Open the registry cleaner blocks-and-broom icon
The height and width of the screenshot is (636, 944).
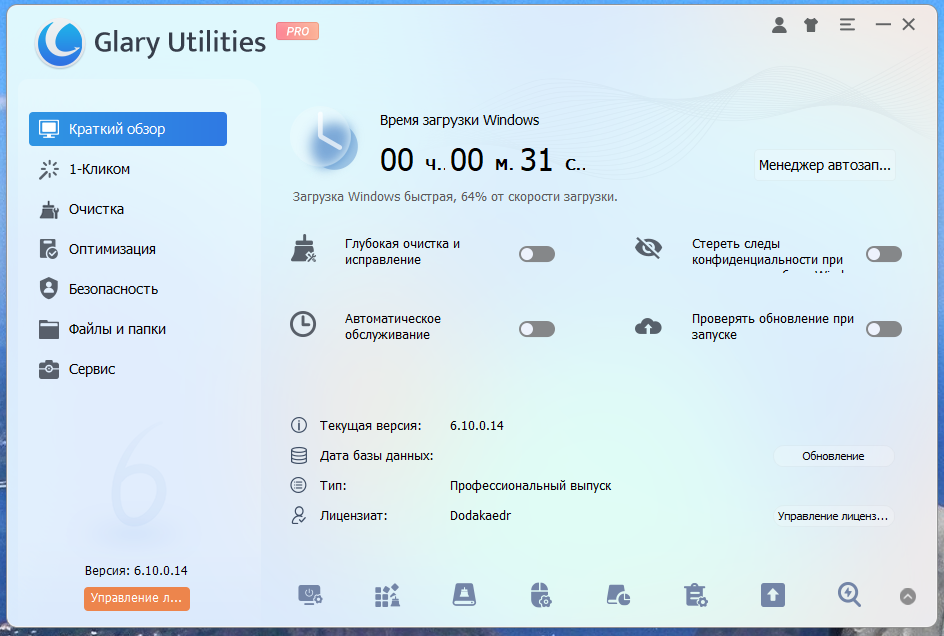[387, 595]
